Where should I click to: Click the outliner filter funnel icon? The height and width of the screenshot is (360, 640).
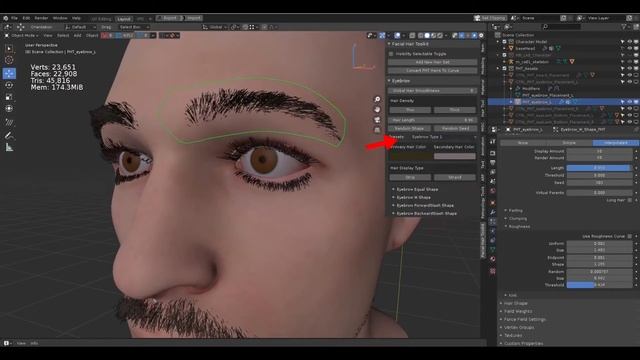tap(624, 27)
